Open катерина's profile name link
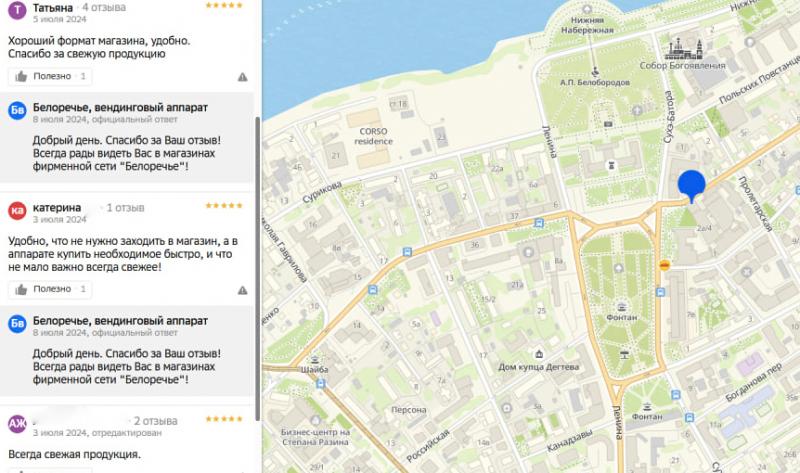This screenshot has height=473, width=800. (x=60, y=208)
